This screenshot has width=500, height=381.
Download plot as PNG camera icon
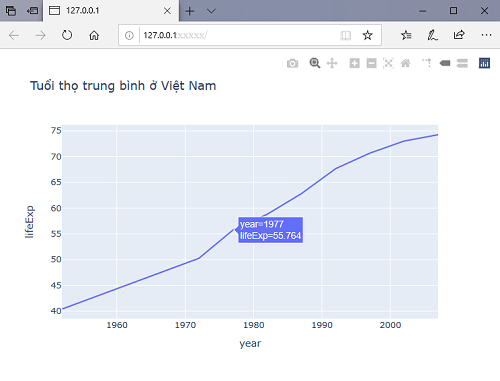[292, 63]
